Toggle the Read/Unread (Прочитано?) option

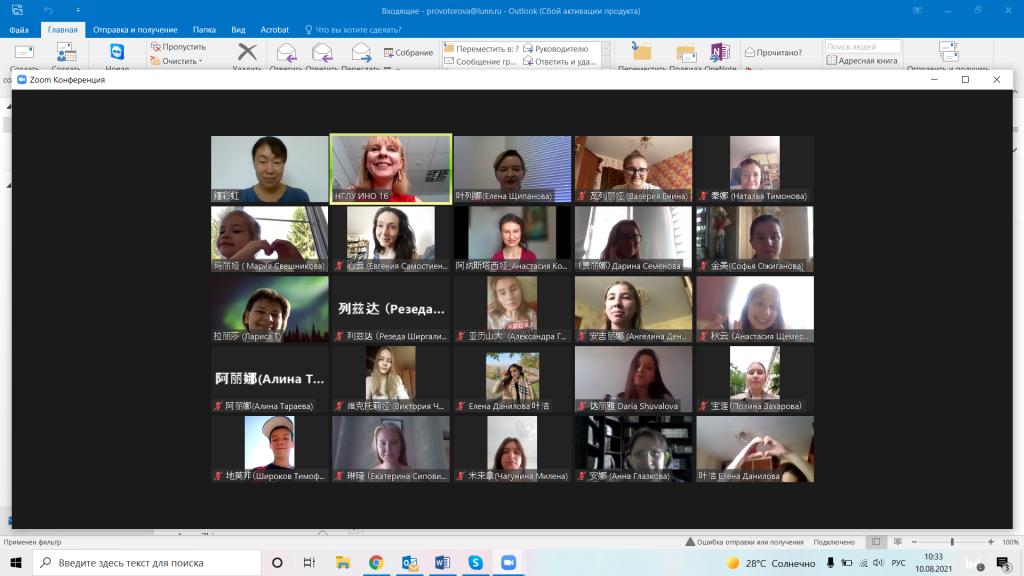773,52
